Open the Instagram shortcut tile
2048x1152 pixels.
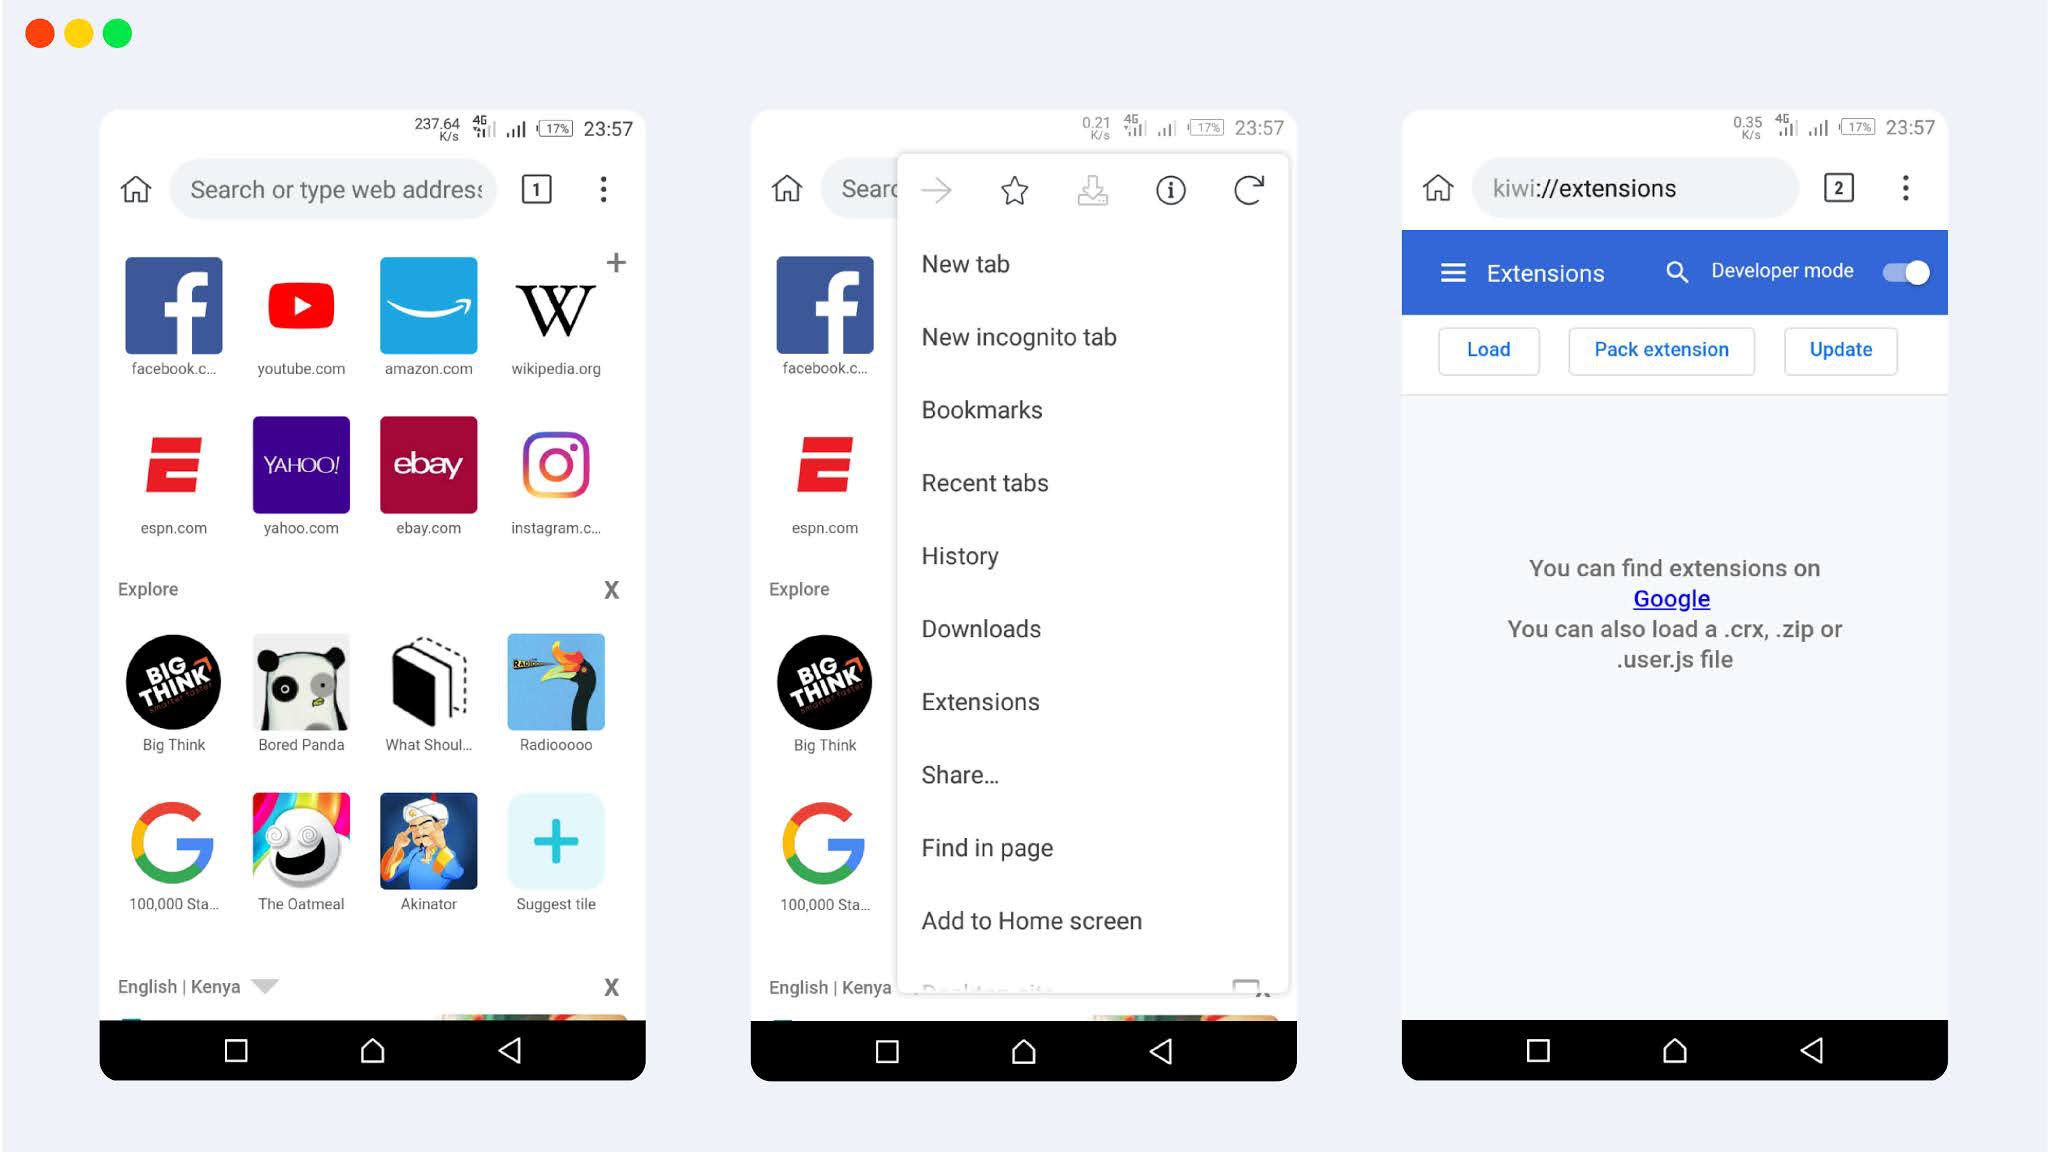click(x=556, y=464)
